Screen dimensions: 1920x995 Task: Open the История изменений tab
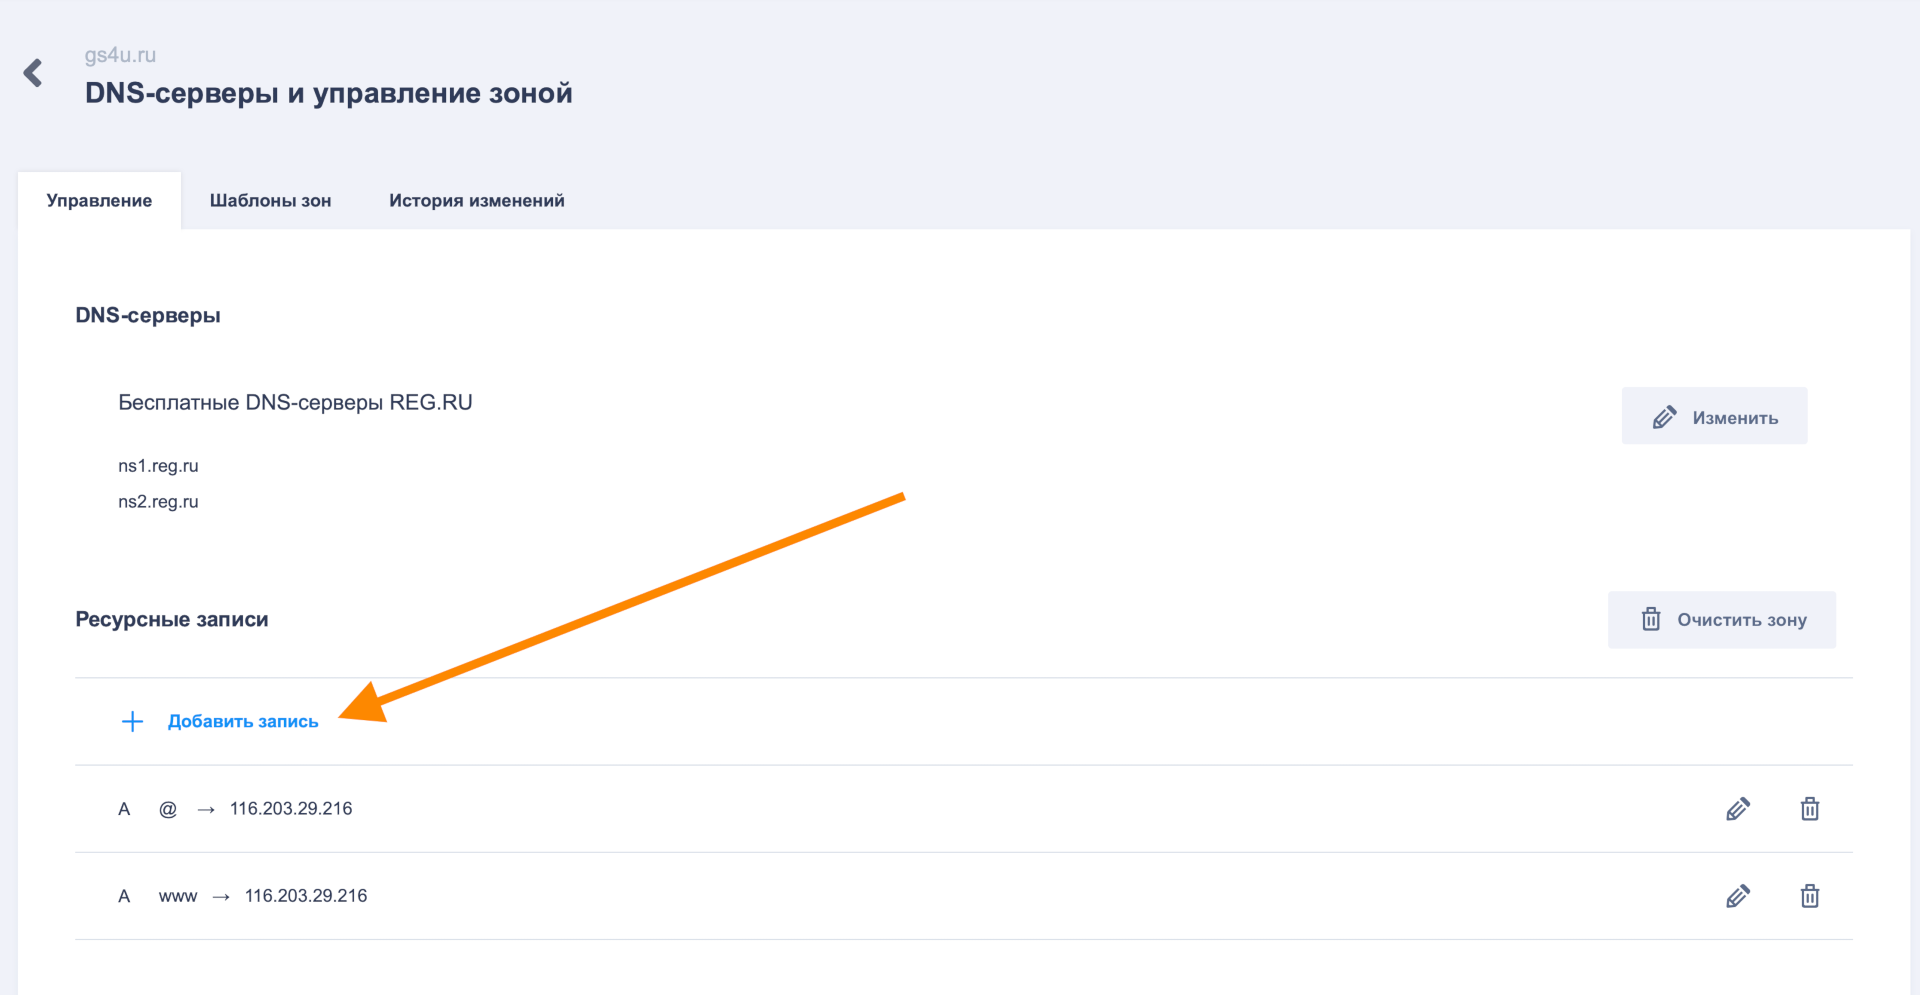coord(476,201)
